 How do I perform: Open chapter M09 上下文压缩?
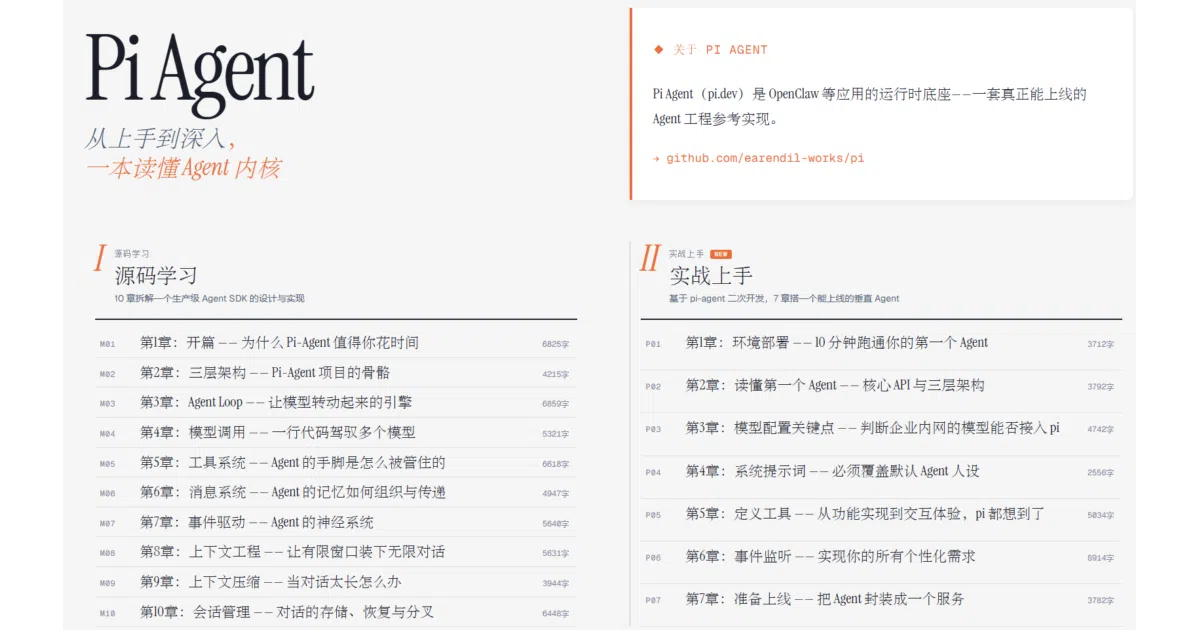[336, 582]
